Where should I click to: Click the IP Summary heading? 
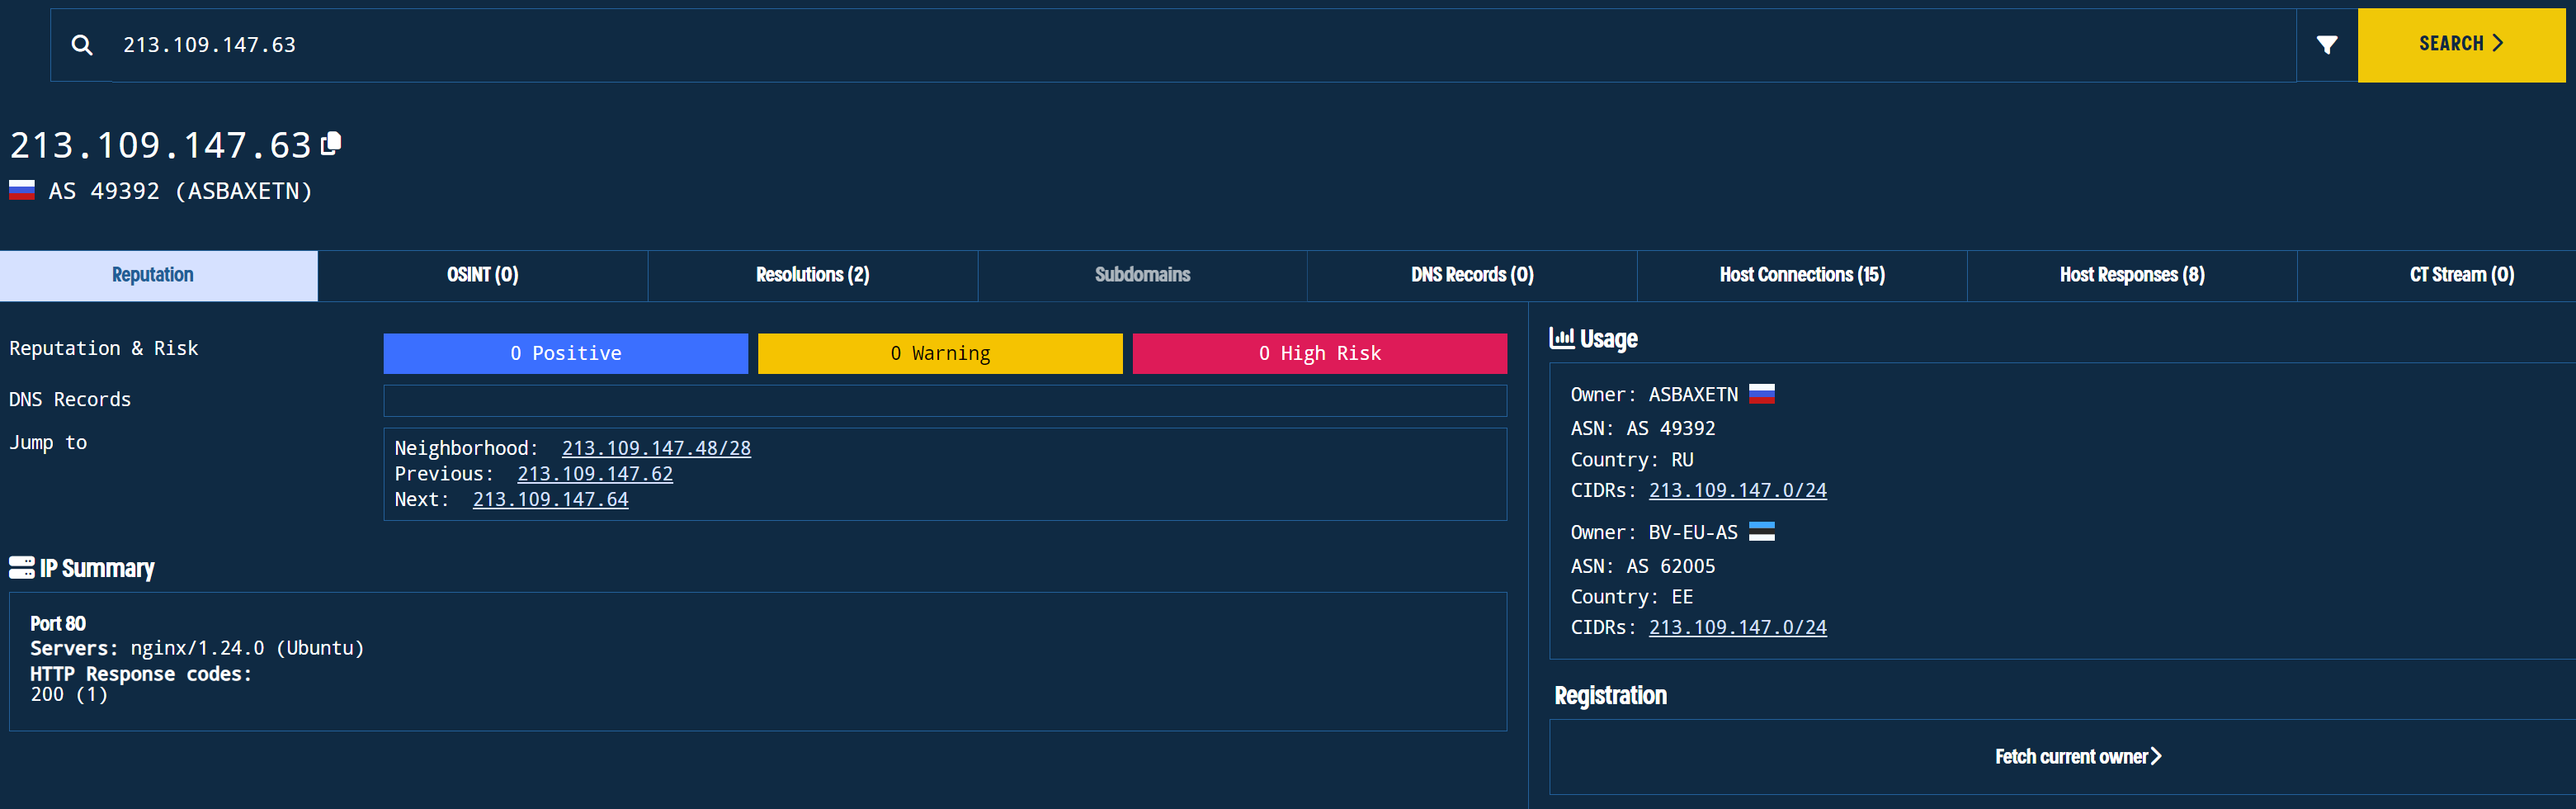97,568
